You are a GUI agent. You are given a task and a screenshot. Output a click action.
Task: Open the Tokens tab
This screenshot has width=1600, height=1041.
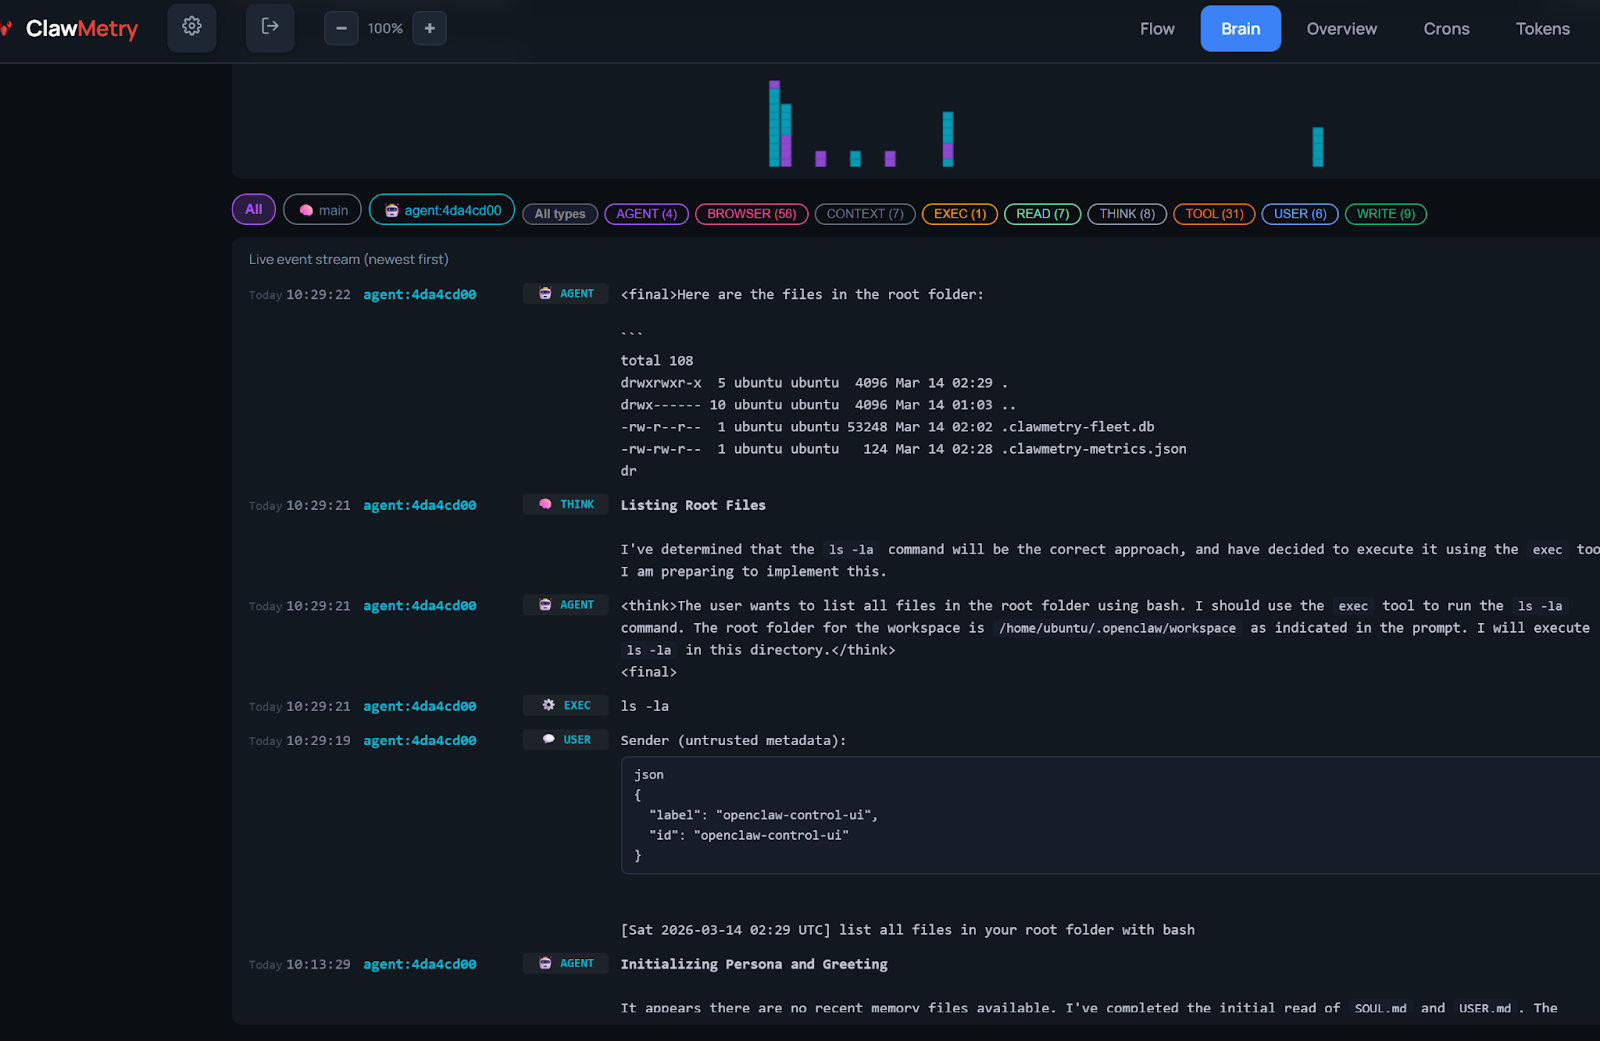[x=1542, y=29]
